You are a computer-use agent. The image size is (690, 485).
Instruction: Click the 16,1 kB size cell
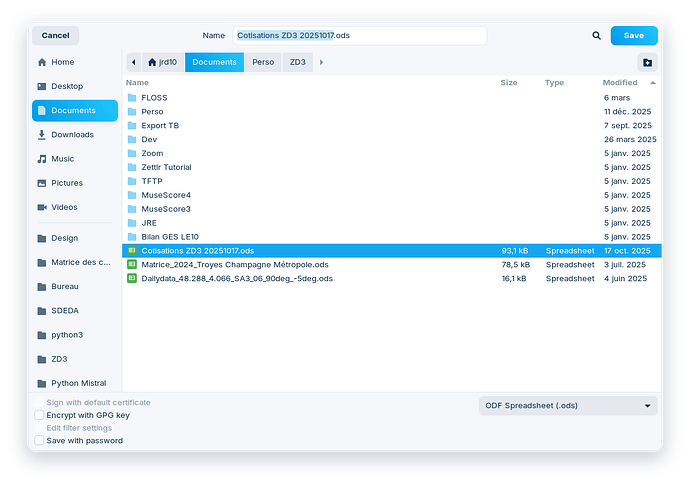click(x=514, y=279)
